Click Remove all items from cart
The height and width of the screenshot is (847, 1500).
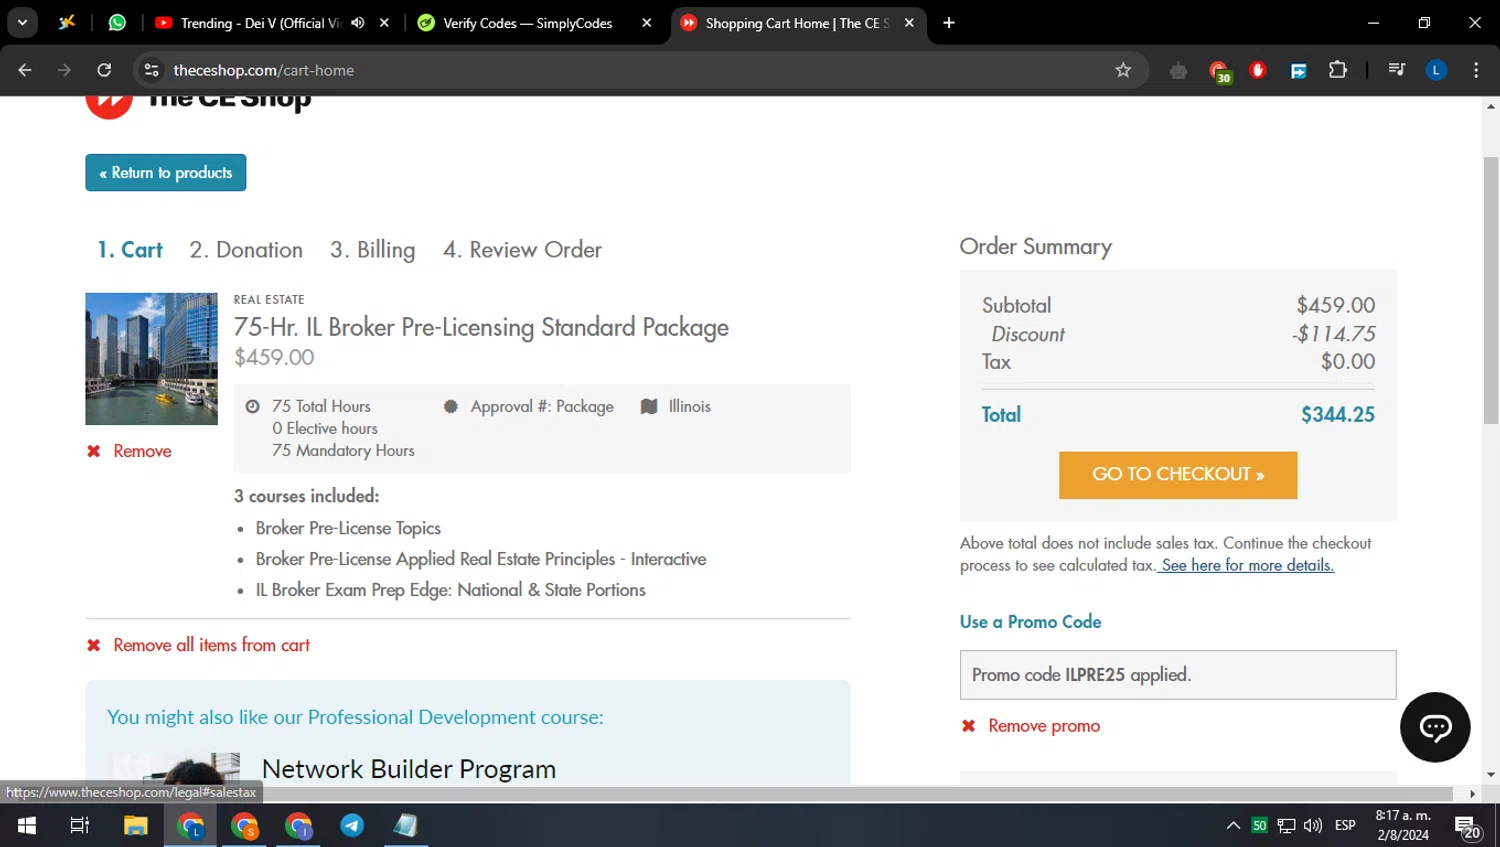(x=198, y=645)
